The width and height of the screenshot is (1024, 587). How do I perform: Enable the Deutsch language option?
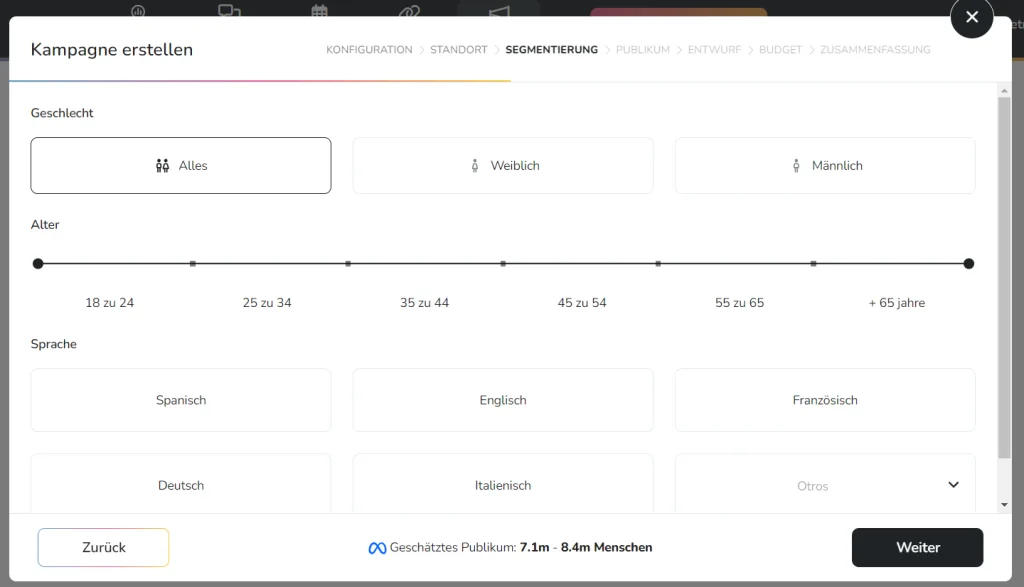[180, 485]
